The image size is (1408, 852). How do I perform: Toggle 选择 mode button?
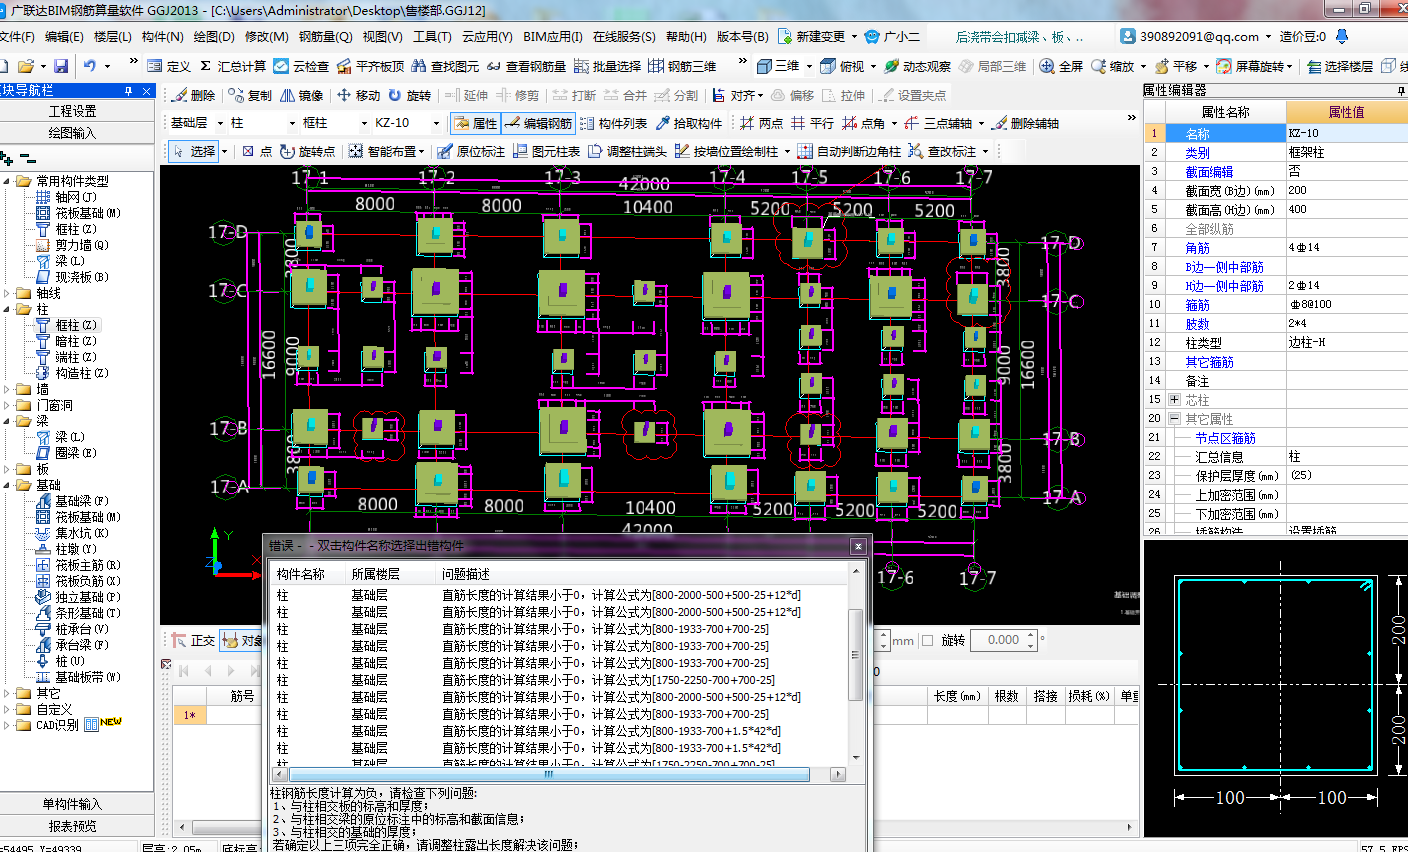194,151
